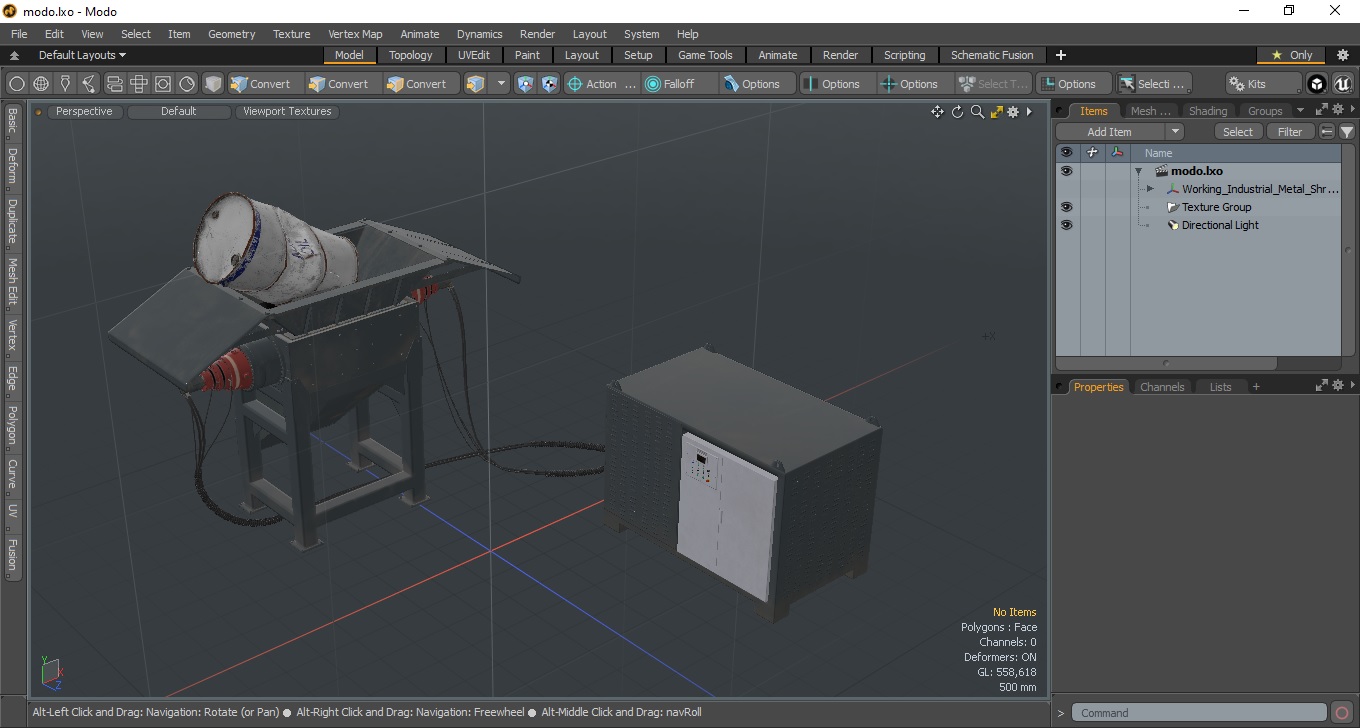Add new layout tab with plus icon
1360x728 pixels.
(1061, 55)
